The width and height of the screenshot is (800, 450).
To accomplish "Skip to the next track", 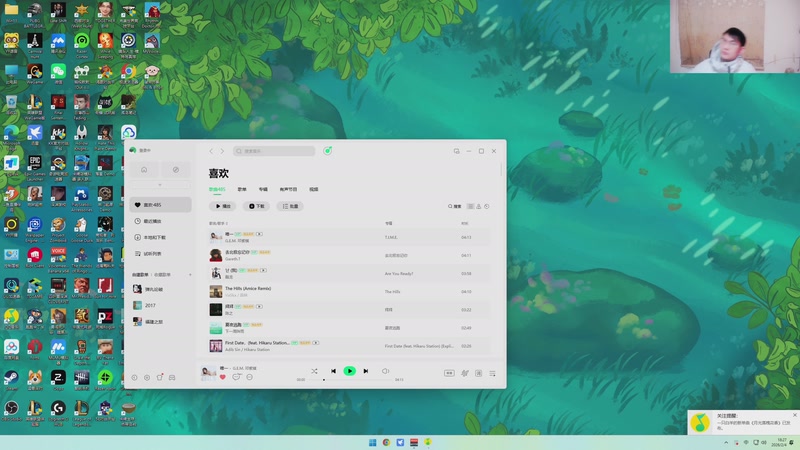I will pyautogui.click(x=366, y=371).
